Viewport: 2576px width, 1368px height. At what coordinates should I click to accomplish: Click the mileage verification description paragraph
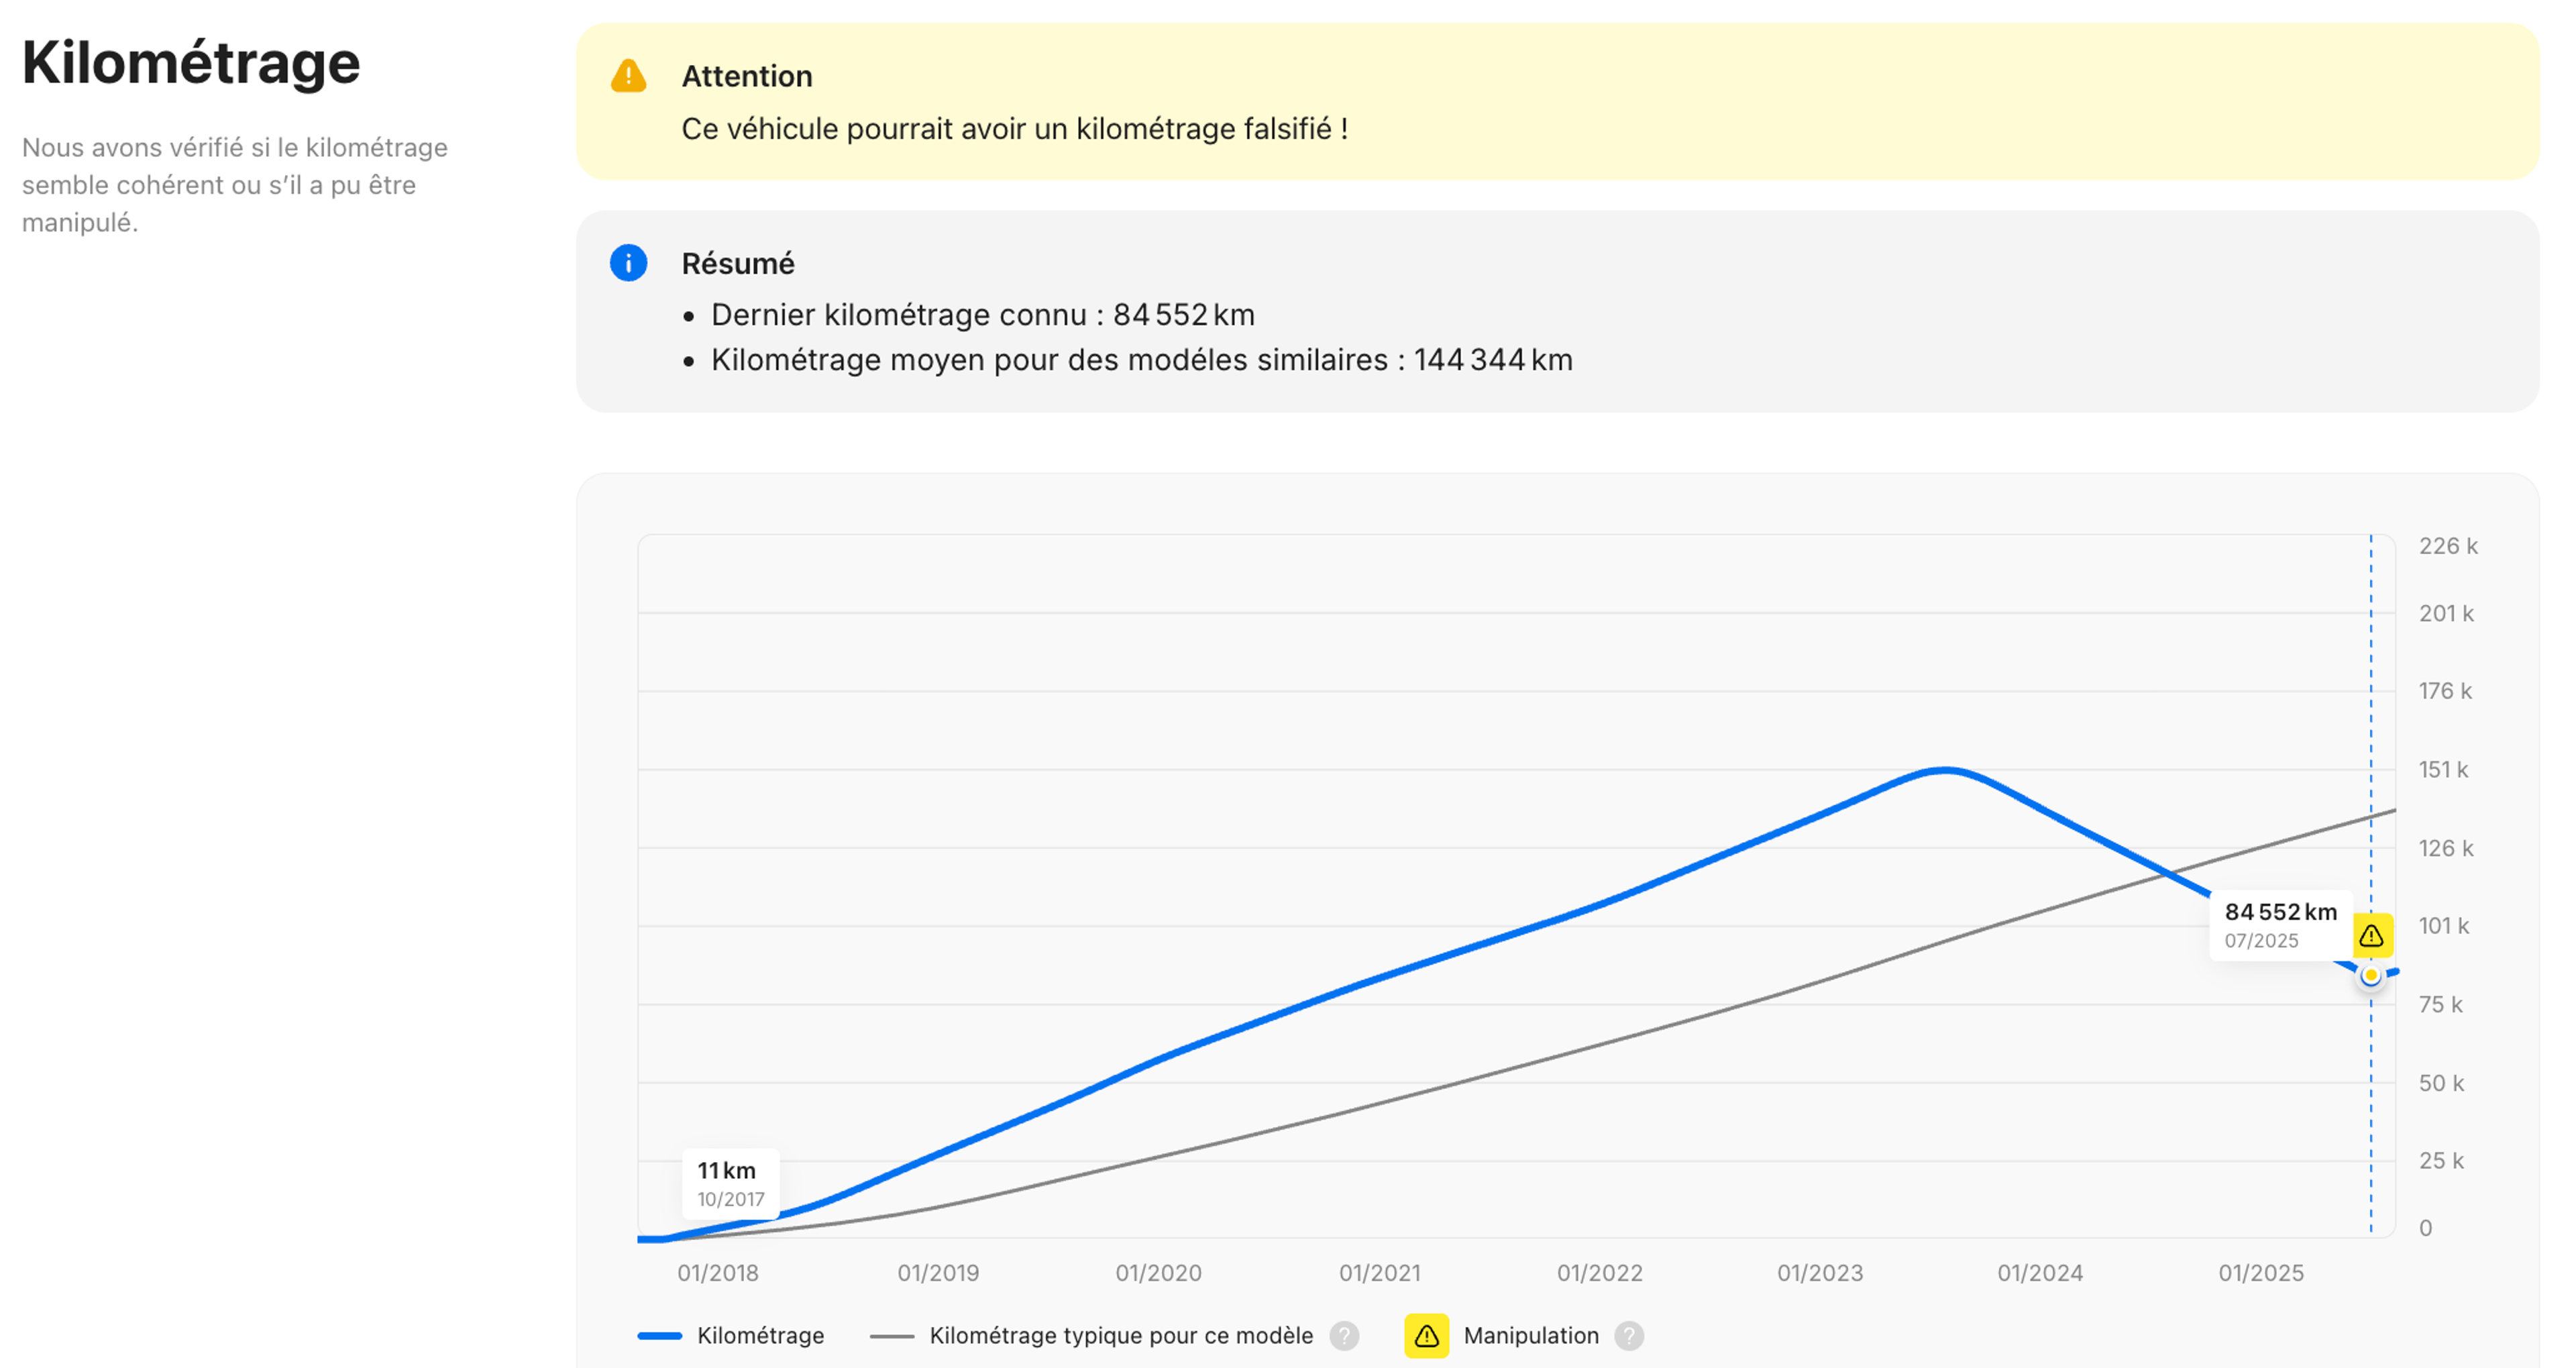pos(235,185)
